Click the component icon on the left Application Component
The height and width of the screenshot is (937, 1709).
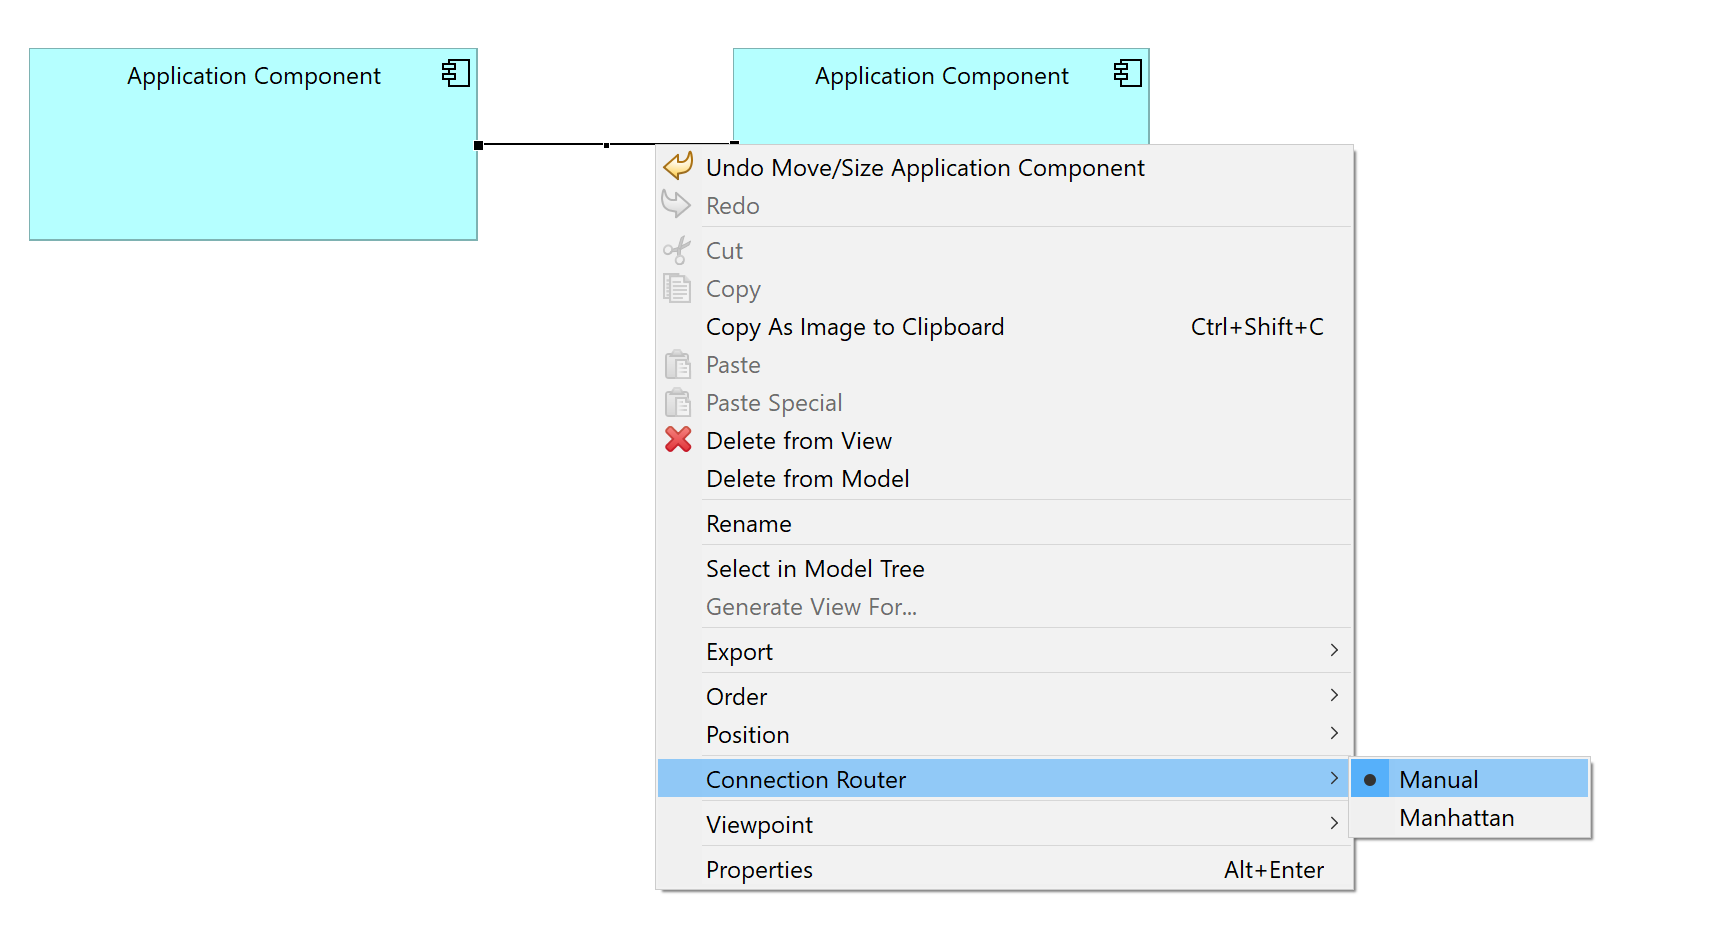click(457, 73)
